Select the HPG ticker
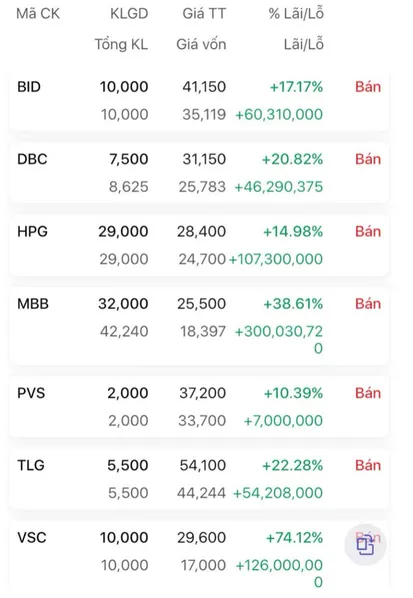The image size is (413, 598). click(x=32, y=231)
